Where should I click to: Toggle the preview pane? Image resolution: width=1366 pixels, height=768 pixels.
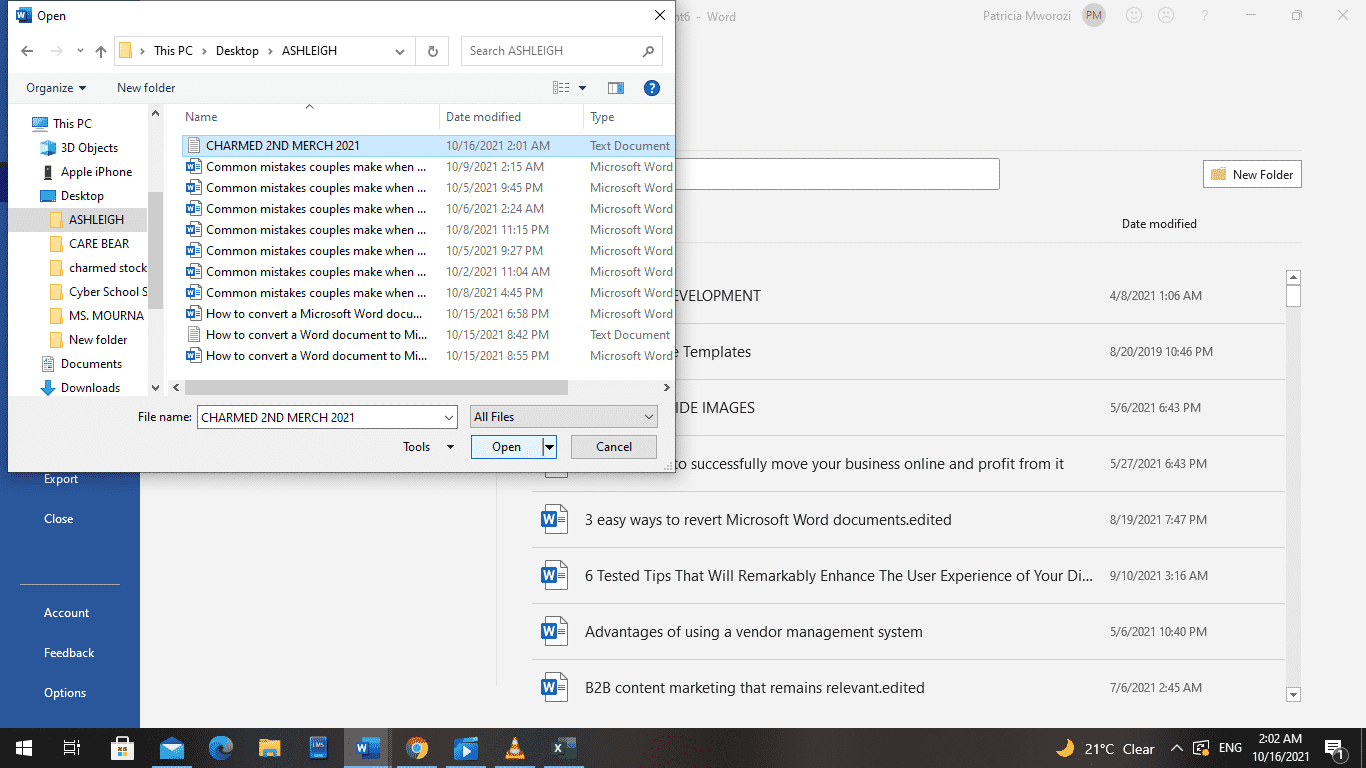[616, 88]
